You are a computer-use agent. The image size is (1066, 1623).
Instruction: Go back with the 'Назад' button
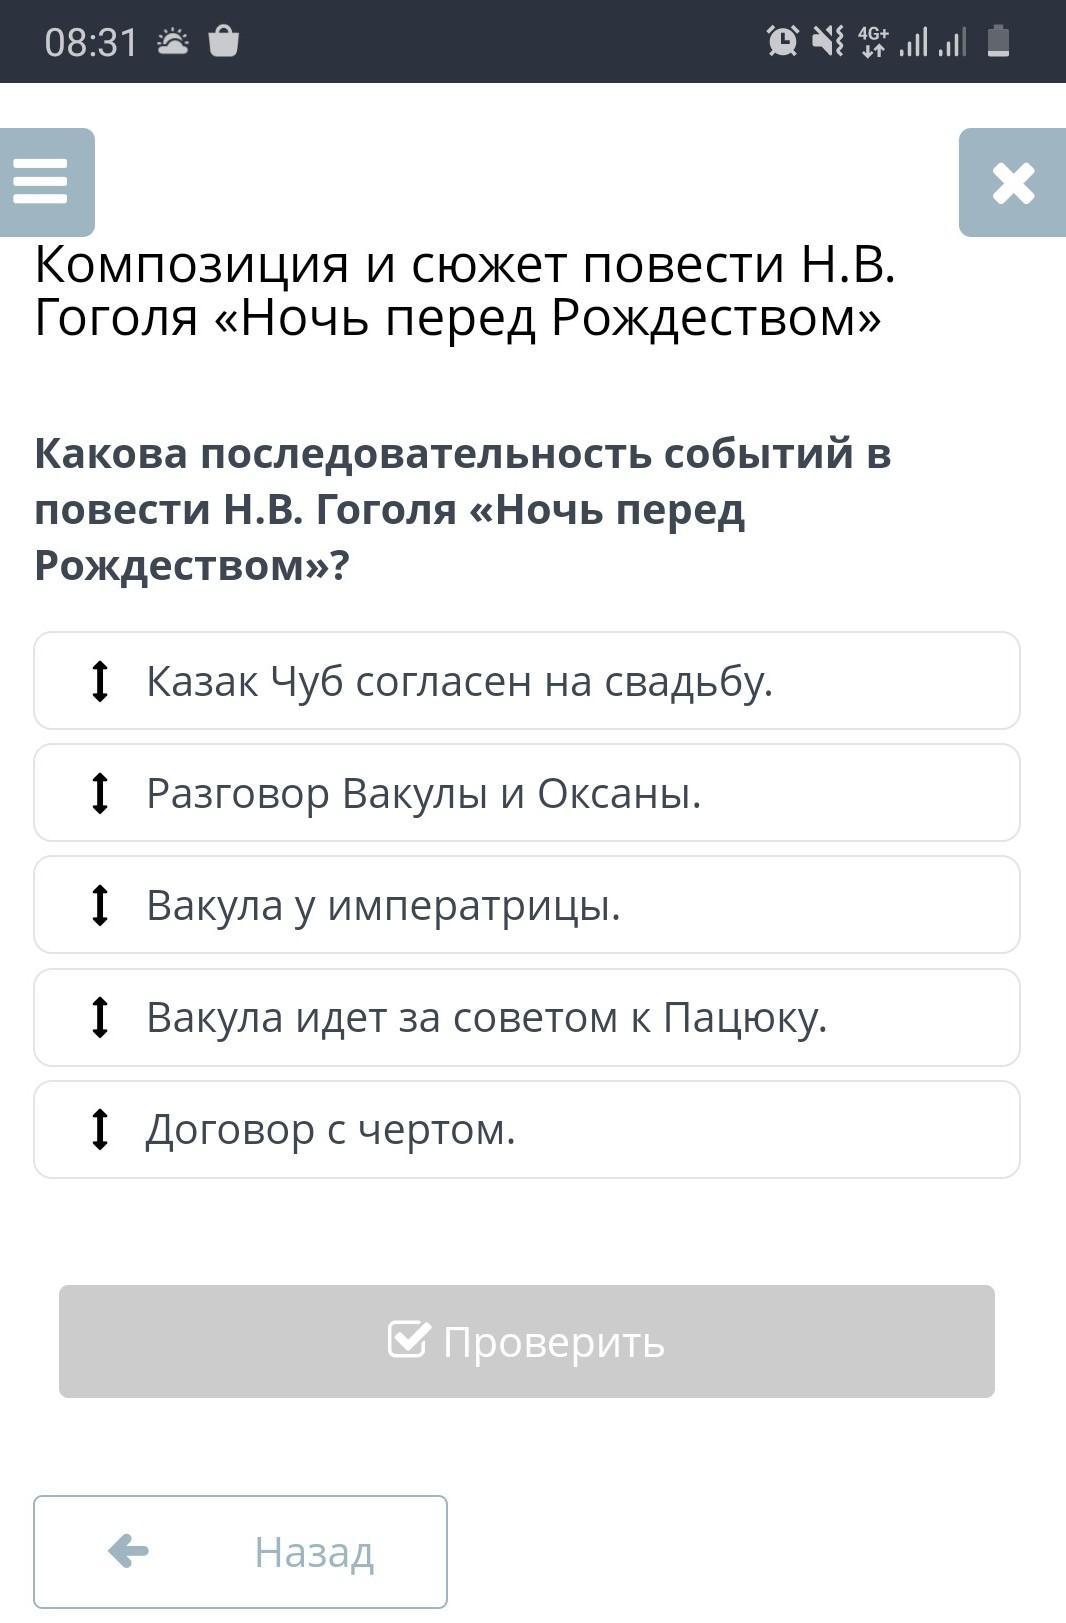coord(240,1551)
